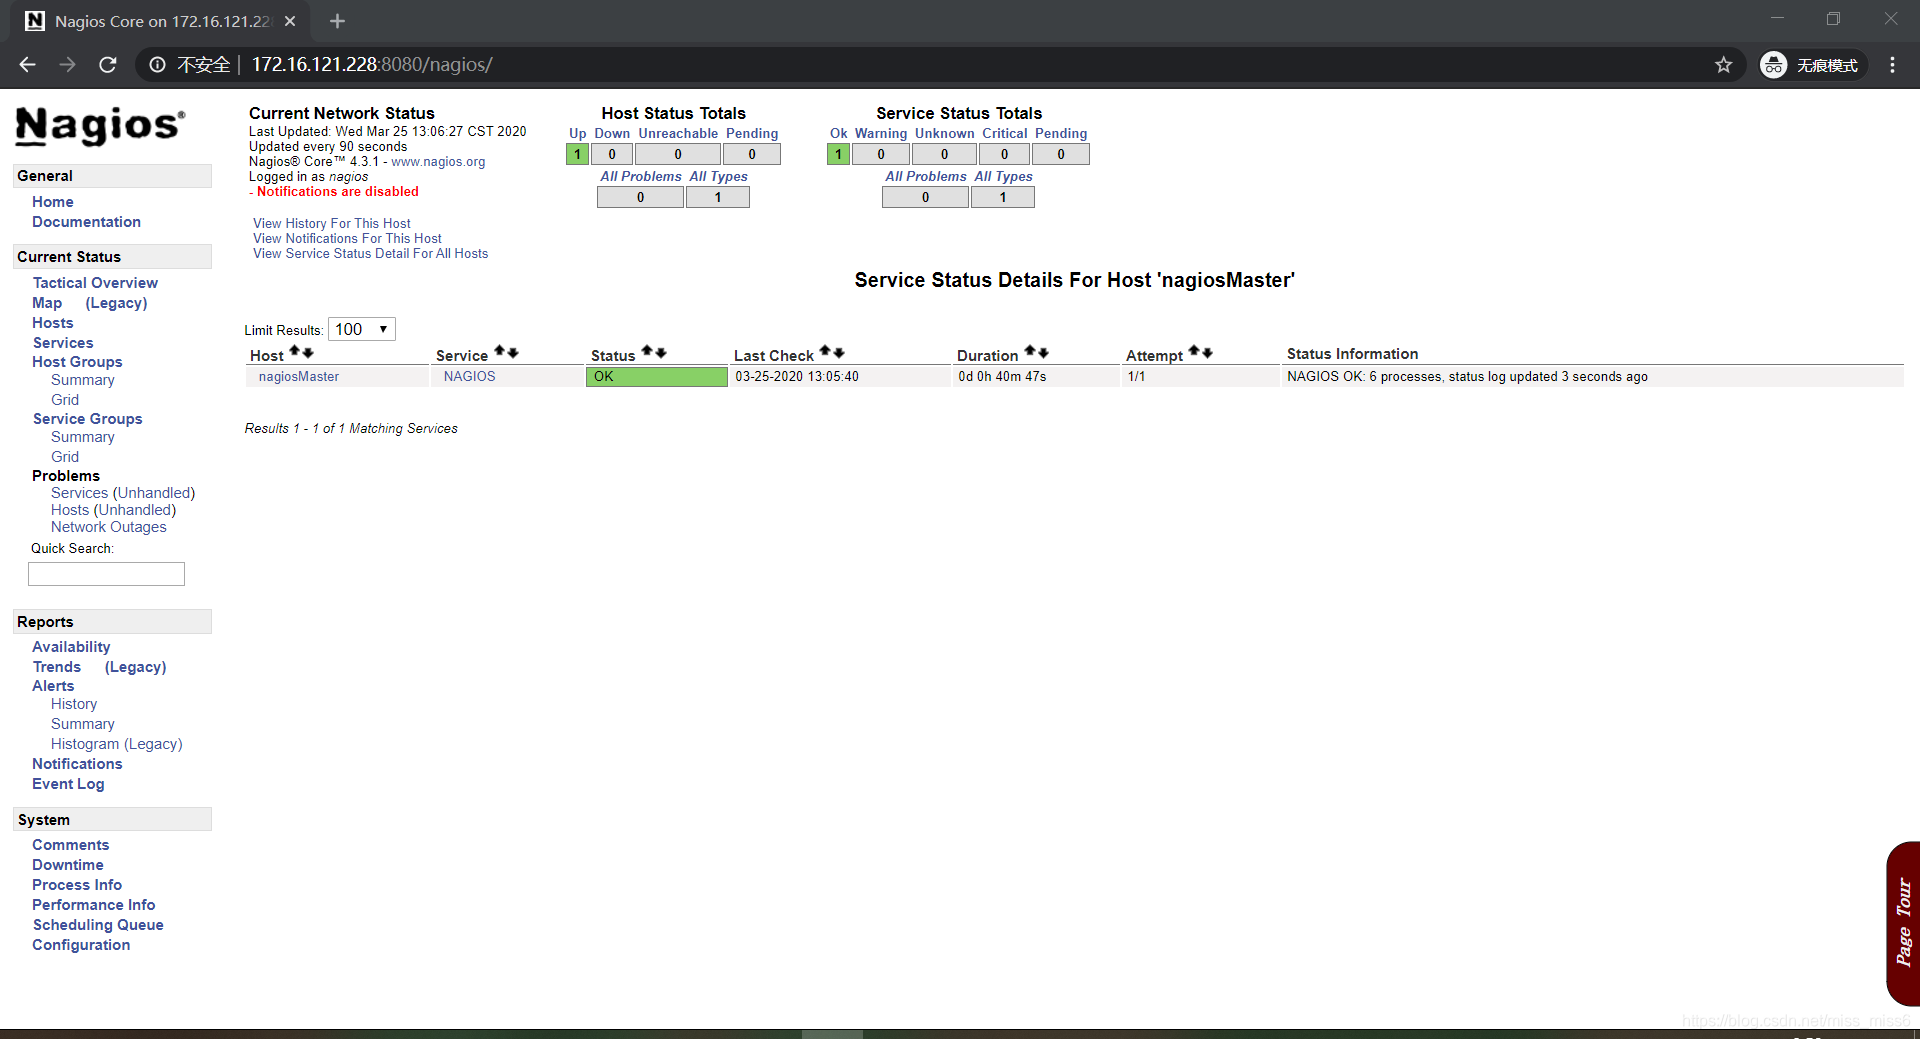This screenshot has height=1039, width=1920.
Task: Sort by Host ascending arrow
Action: [x=295, y=352]
